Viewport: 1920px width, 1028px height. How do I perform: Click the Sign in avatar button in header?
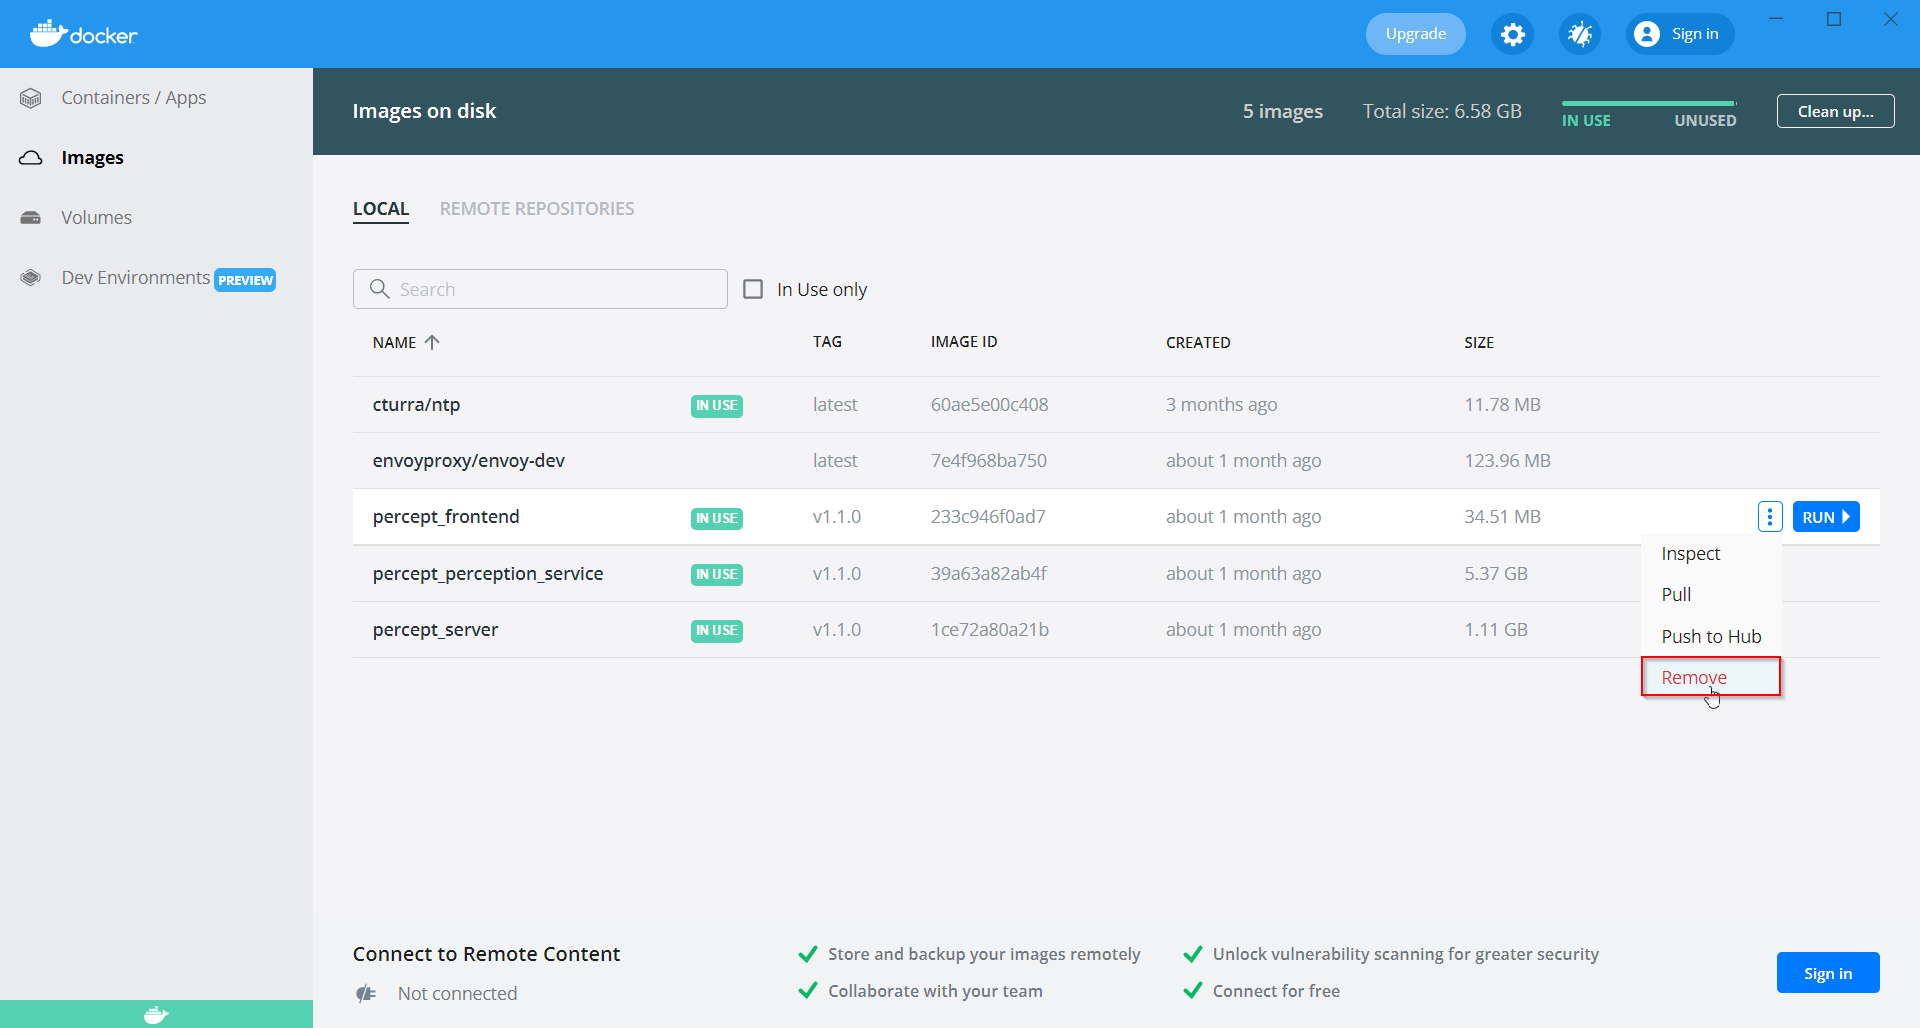1680,34
